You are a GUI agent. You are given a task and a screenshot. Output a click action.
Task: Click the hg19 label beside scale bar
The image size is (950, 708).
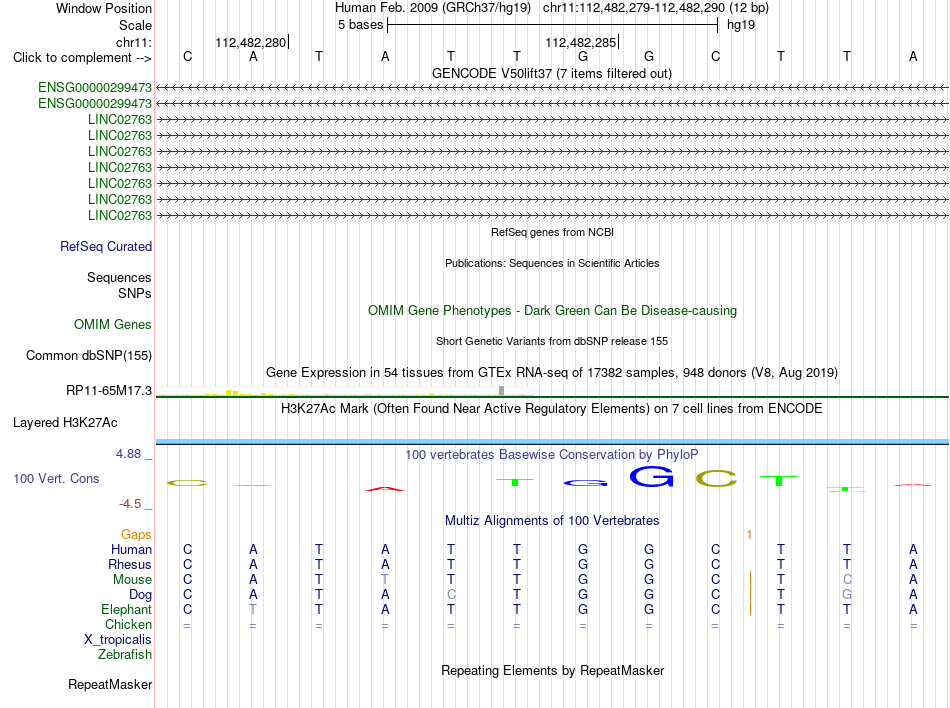741,25
